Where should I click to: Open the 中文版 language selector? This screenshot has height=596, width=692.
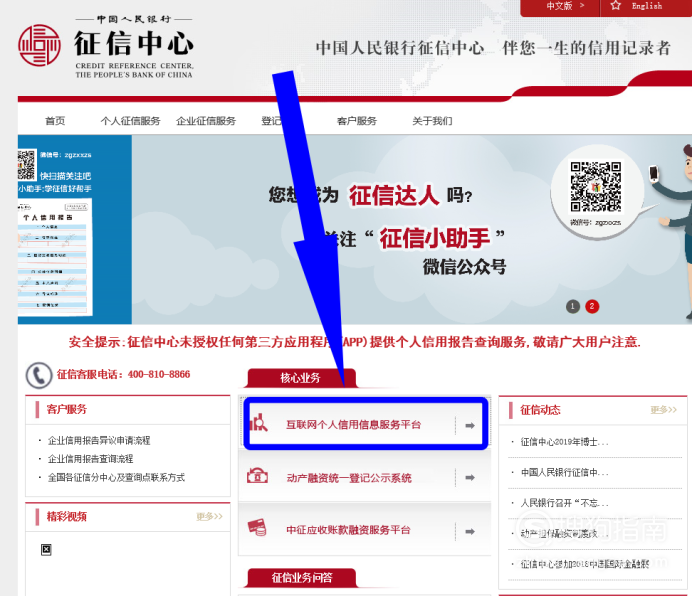coord(563,6)
